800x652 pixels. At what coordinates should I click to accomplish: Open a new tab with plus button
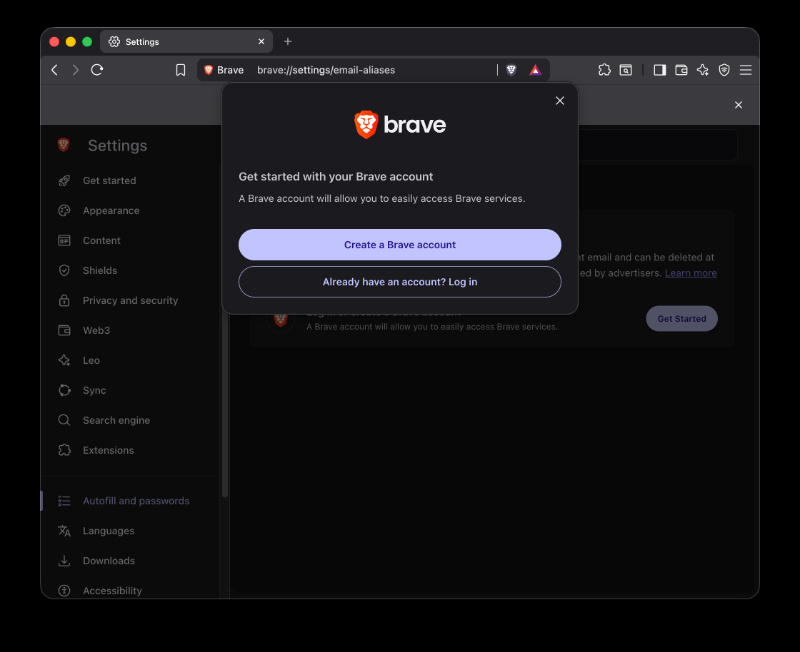288,41
